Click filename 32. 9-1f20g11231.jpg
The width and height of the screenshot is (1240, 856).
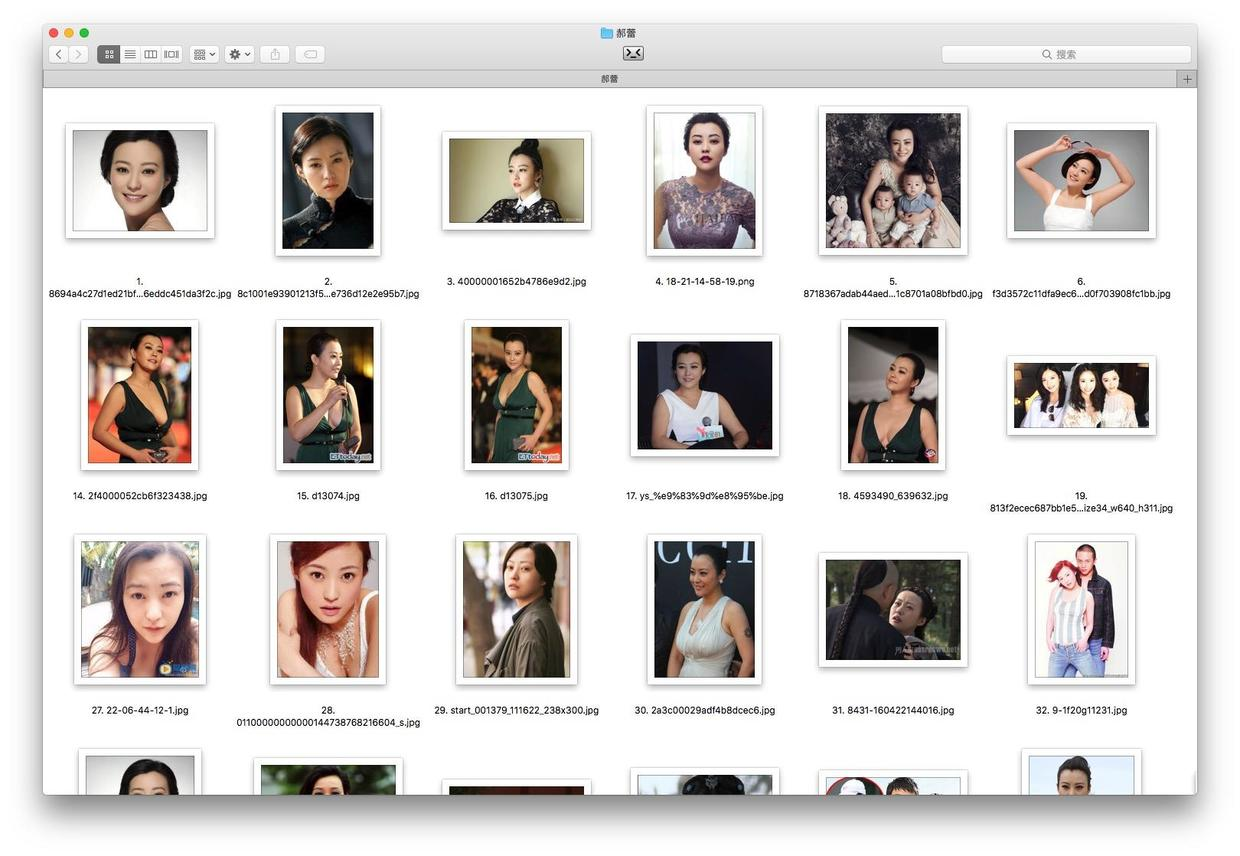pos(1081,710)
